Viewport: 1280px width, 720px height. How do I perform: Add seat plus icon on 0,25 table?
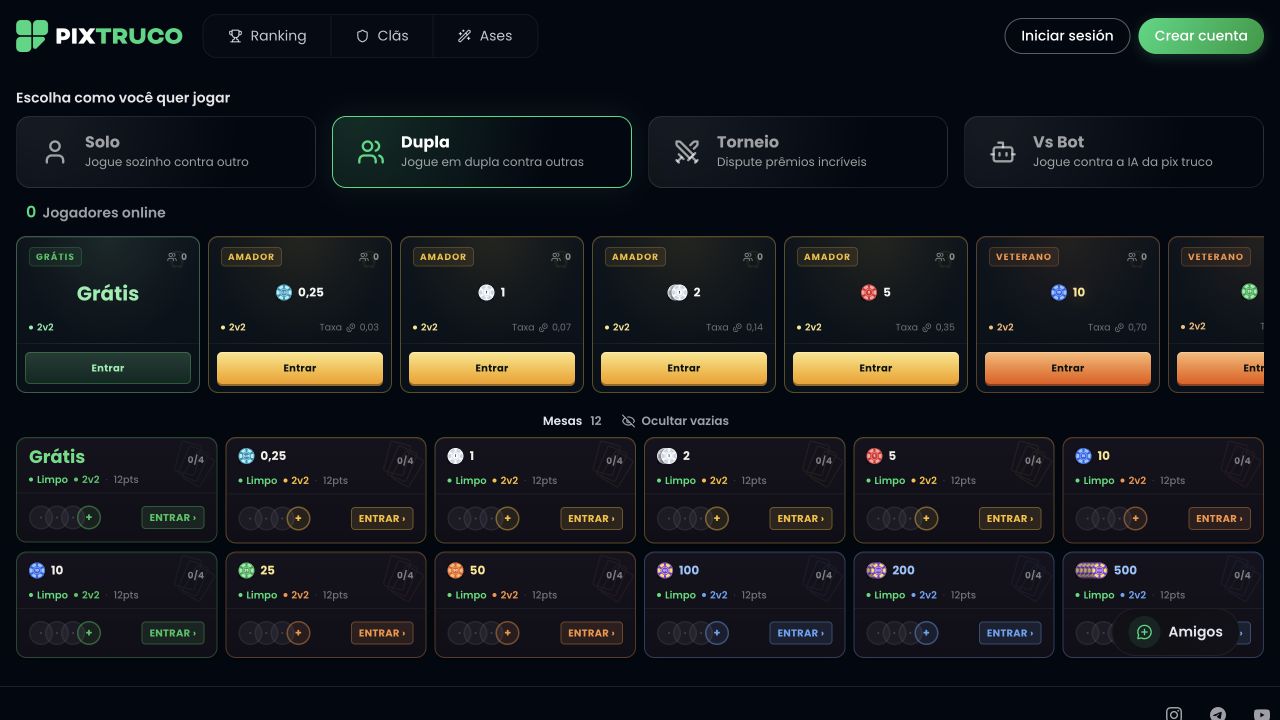click(298, 518)
